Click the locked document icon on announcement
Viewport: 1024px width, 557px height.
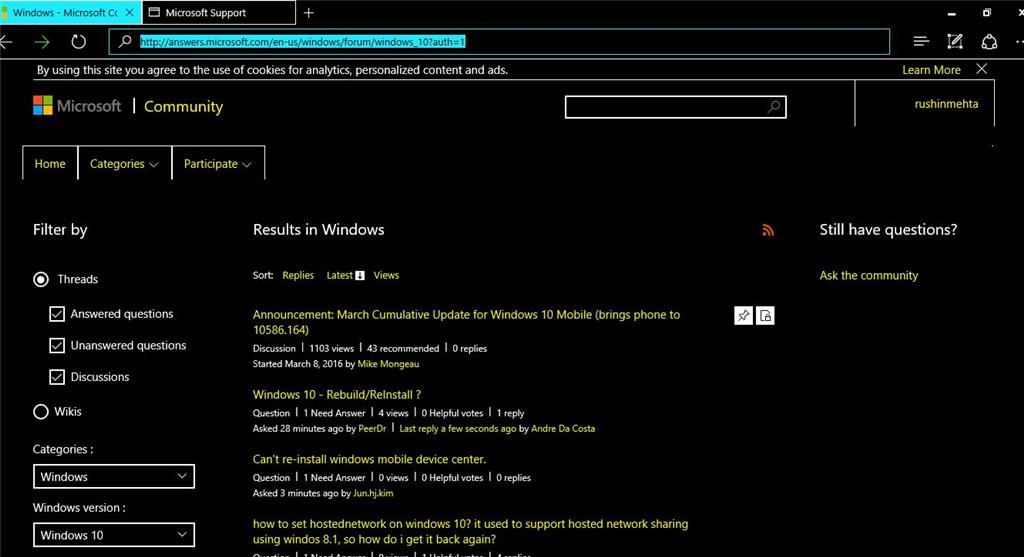point(765,315)
